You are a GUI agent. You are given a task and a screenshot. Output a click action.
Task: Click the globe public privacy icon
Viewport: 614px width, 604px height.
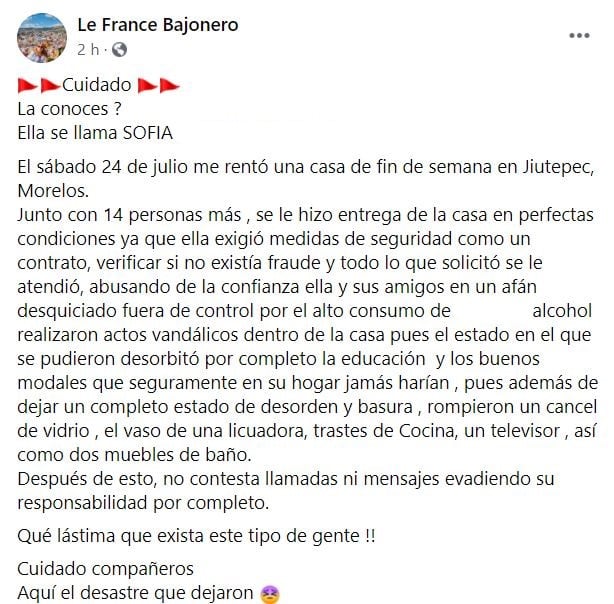coord(120,48)
